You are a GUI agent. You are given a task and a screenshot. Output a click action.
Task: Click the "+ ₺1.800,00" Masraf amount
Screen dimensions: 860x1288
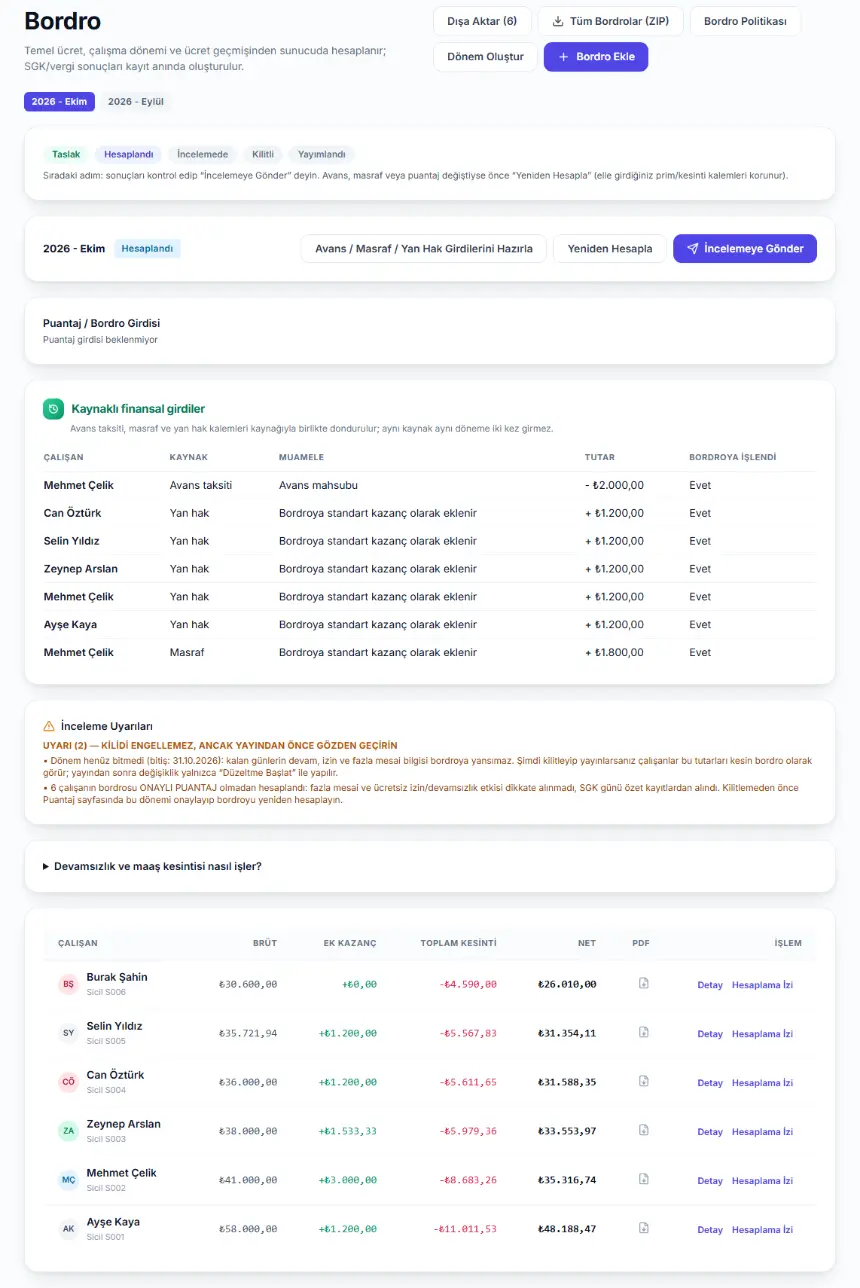point(615,653)
